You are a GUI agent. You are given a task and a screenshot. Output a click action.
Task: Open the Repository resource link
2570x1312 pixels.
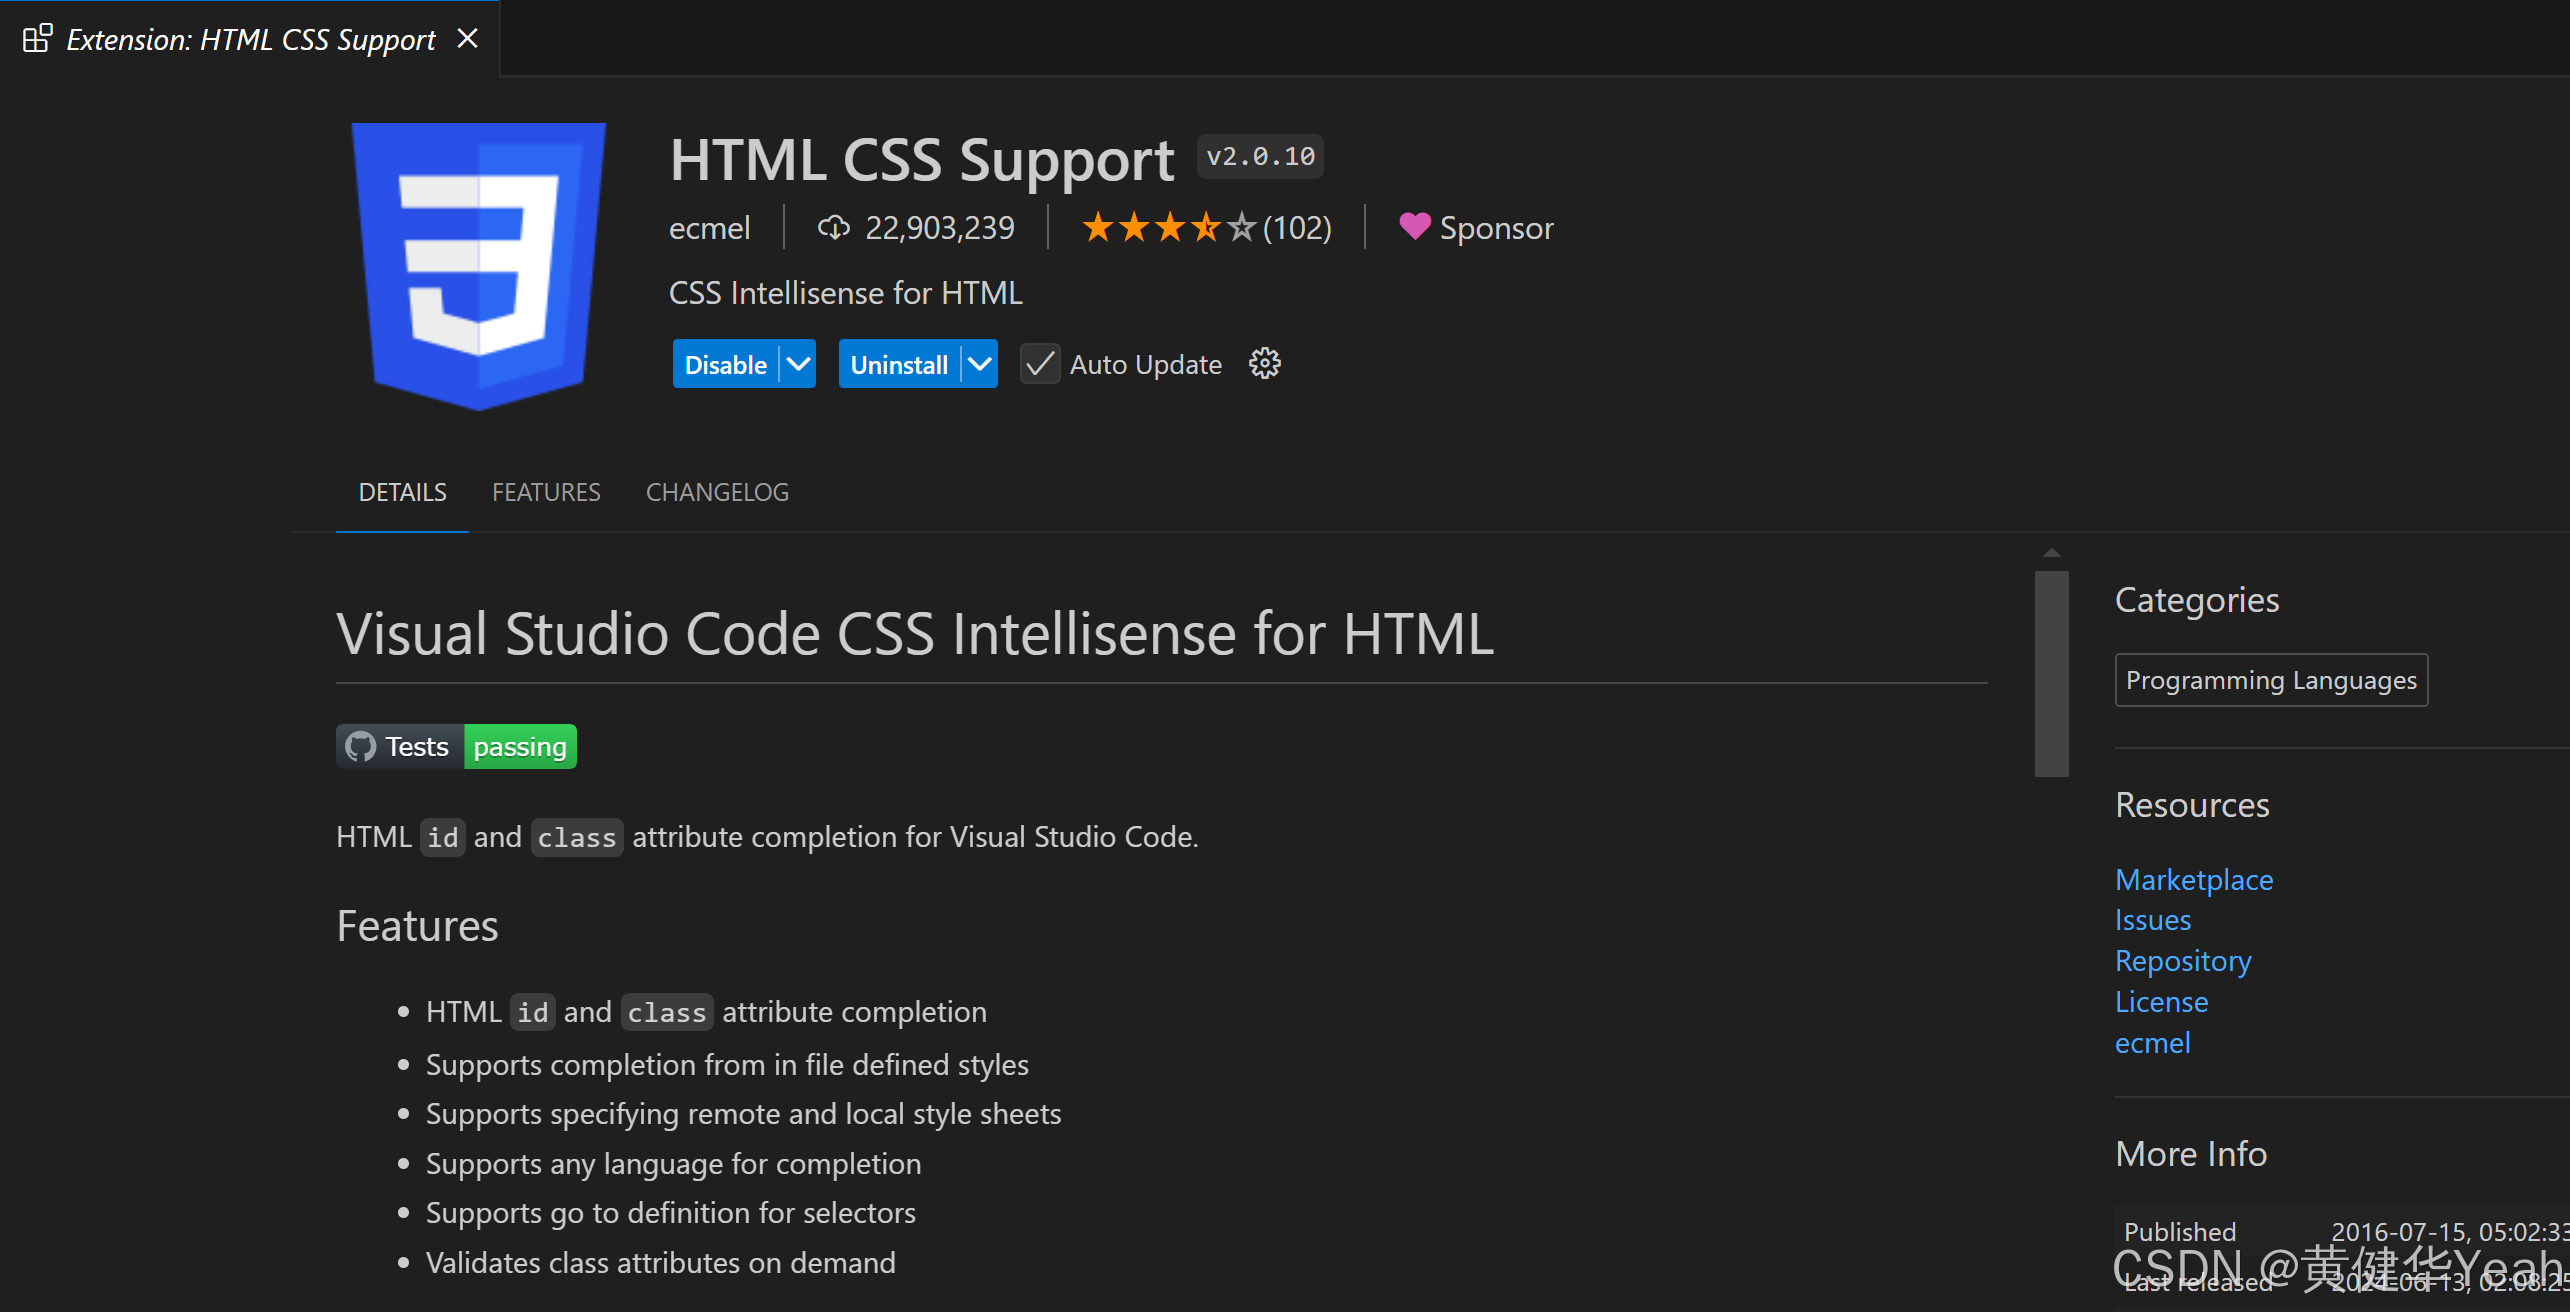pyautogui.click(x=2182, y=961)
